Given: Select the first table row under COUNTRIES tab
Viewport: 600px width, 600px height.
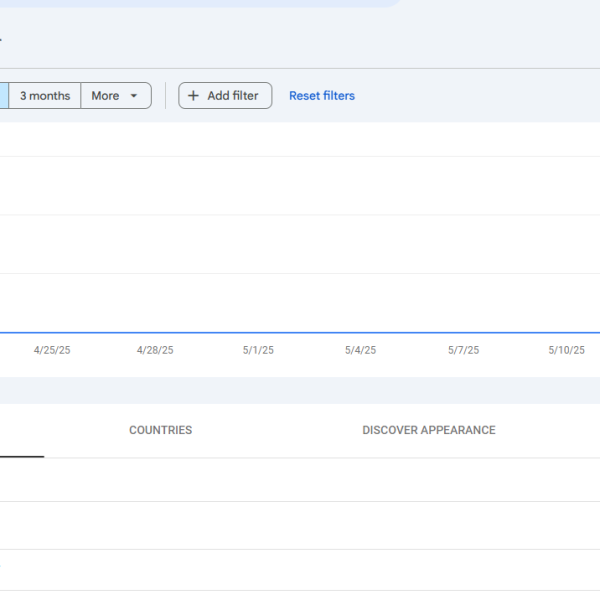Looking at the screenshot, I should (300, 480).
